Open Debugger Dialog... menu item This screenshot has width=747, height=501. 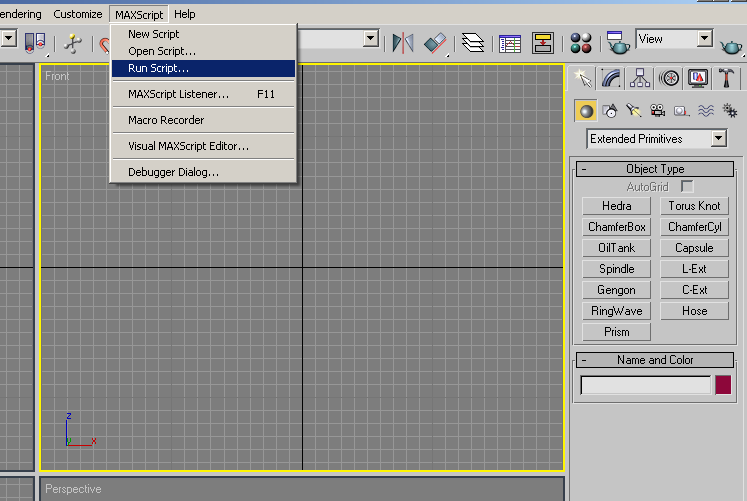click(203, 172)
